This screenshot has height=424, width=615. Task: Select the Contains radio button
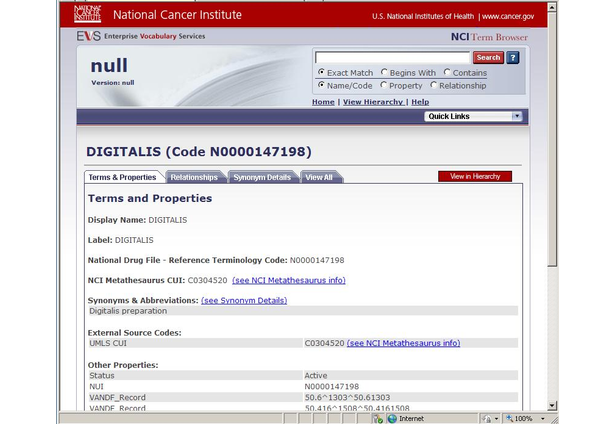[447, 72]
